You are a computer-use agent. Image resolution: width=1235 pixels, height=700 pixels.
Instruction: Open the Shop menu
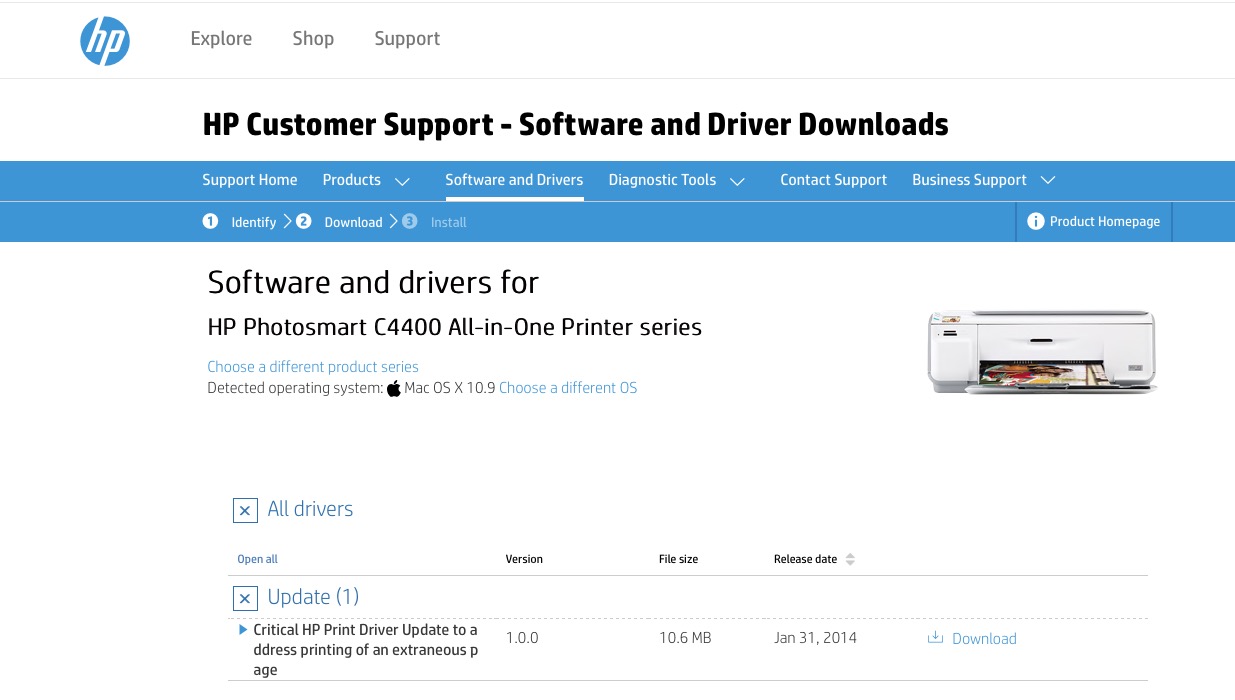coord(313,39)
